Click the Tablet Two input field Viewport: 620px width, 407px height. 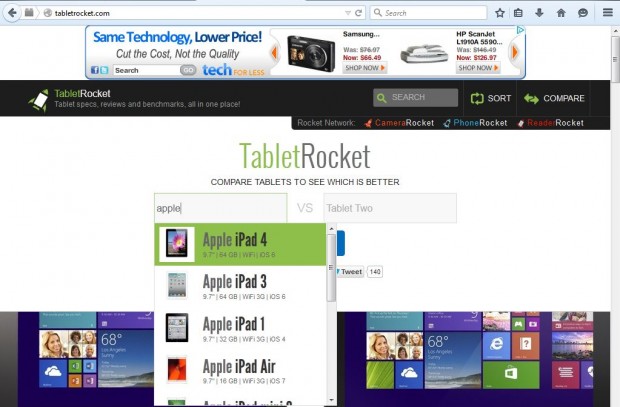tap(390, 208)
